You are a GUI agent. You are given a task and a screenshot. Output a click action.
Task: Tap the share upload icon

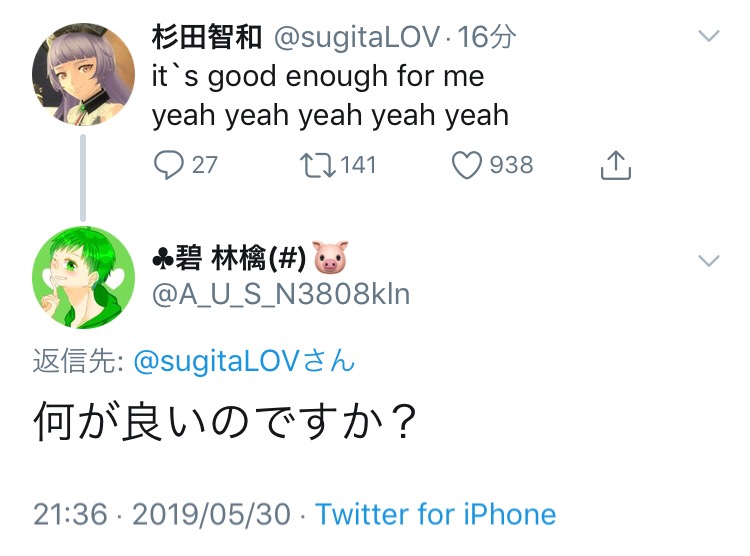coord(616,165)
